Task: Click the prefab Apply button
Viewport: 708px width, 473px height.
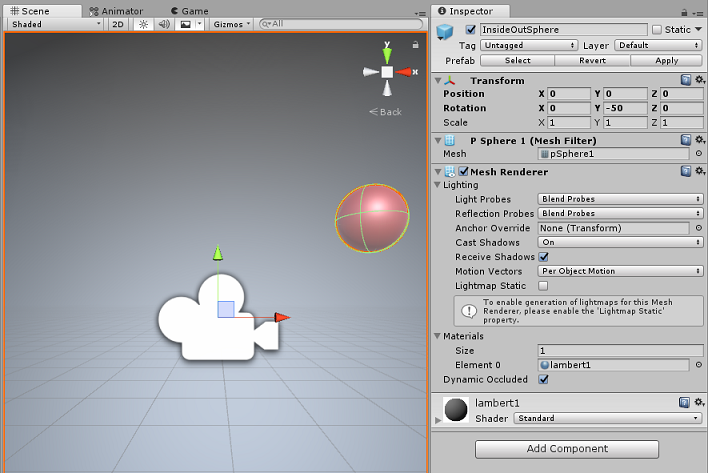Action: [x=666, y=60]
